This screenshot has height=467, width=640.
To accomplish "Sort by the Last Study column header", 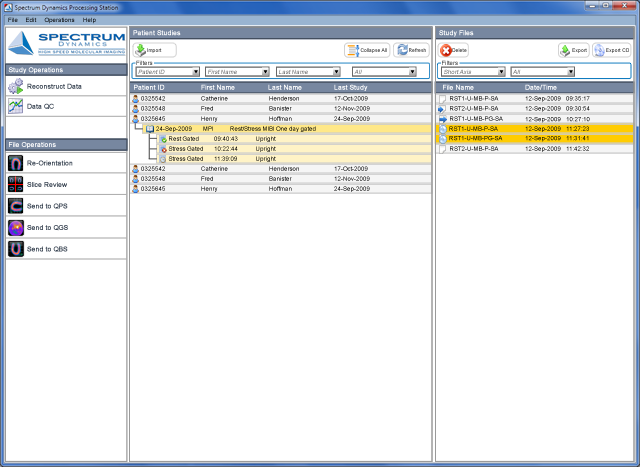I will (x=350, y=87).
